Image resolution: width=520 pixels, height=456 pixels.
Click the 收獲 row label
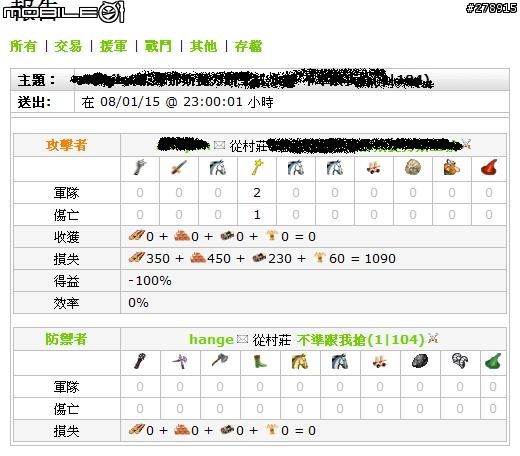coord(66,237)
